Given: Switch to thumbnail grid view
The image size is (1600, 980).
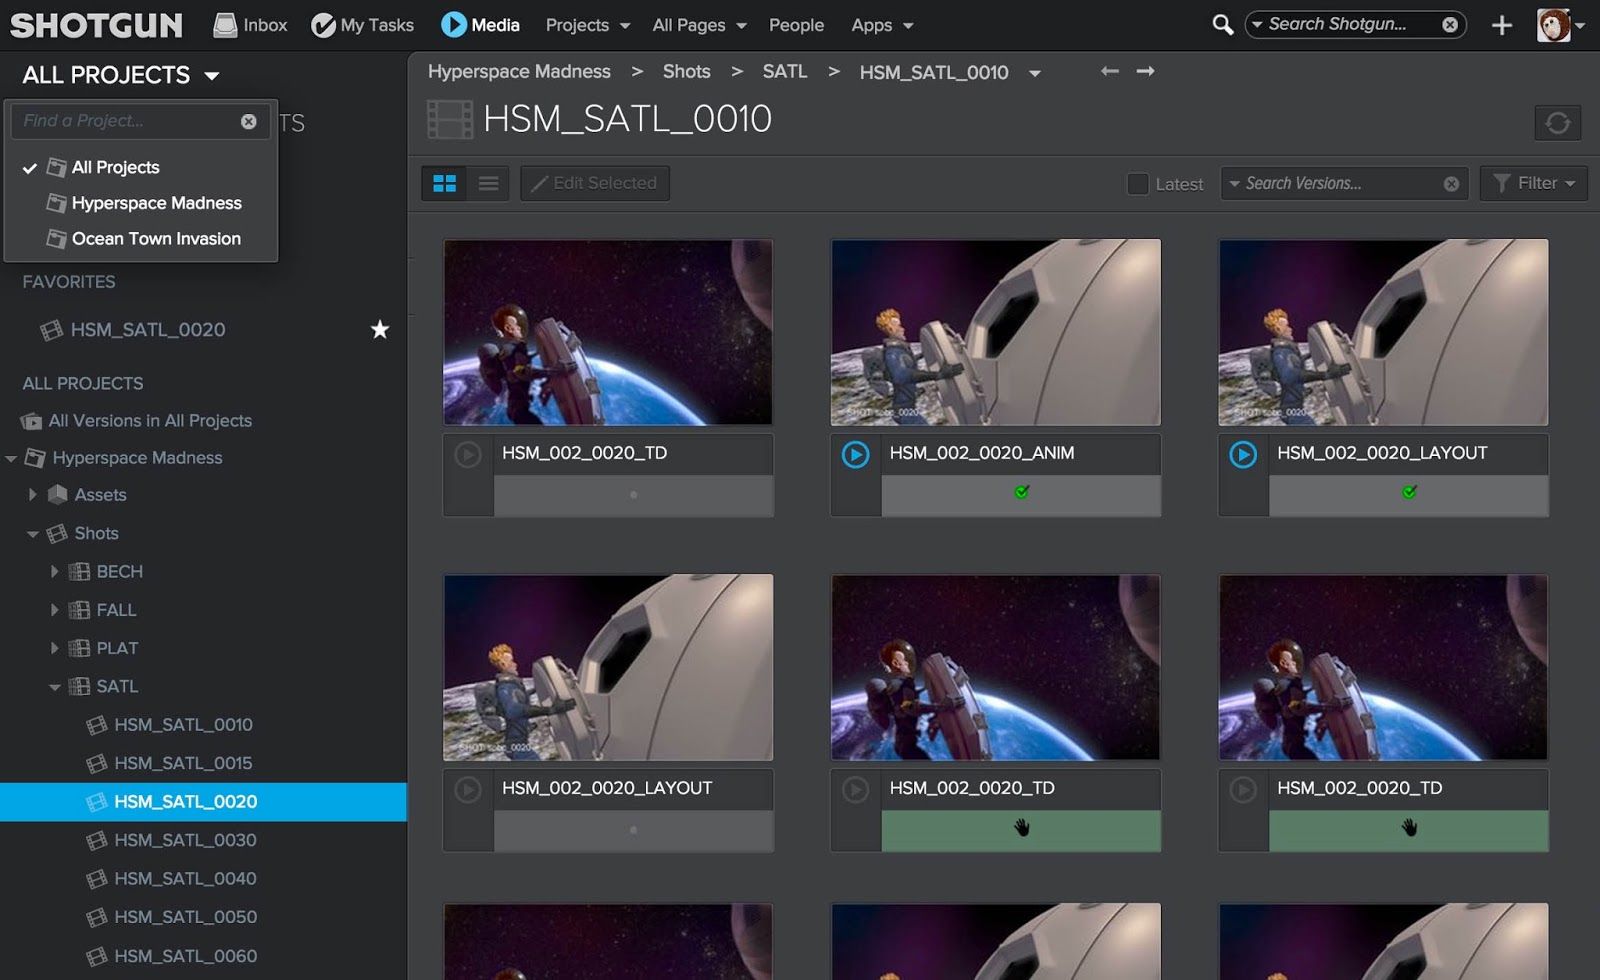Looking at the screenshot, I should tap(445, 183).
